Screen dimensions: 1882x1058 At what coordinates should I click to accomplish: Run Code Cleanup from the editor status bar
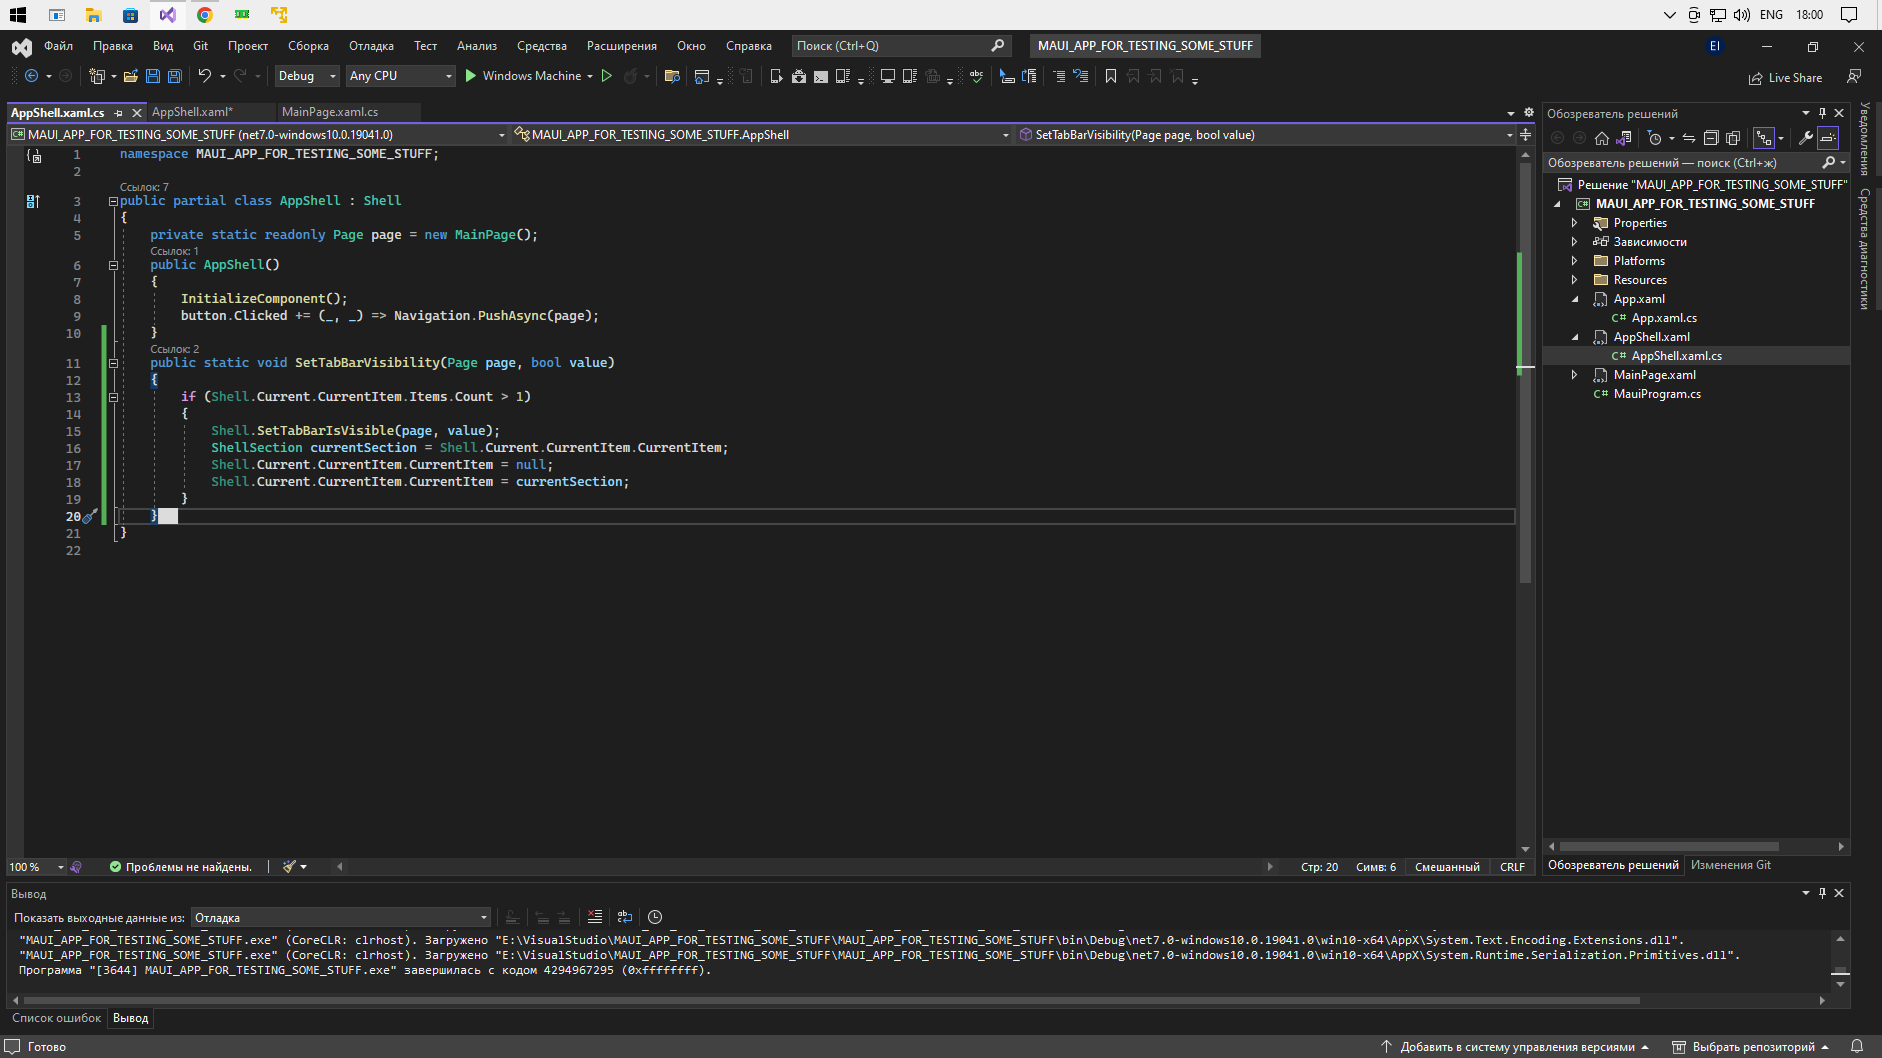pyautogui.click(x=289, y=866)
